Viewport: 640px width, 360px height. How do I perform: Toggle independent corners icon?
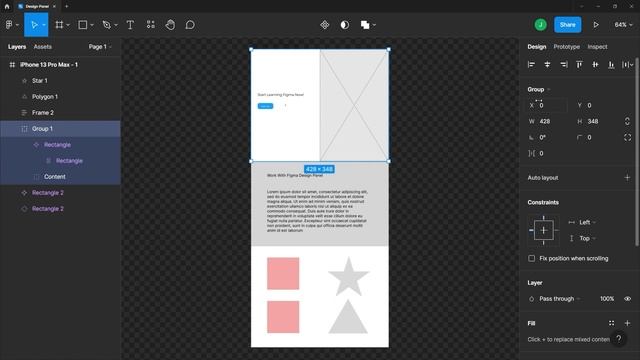coord(627,138)
